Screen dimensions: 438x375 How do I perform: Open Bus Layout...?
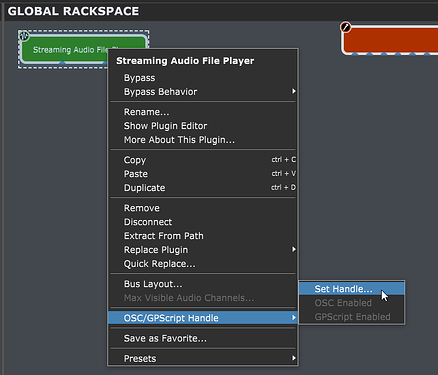point(203,284)
